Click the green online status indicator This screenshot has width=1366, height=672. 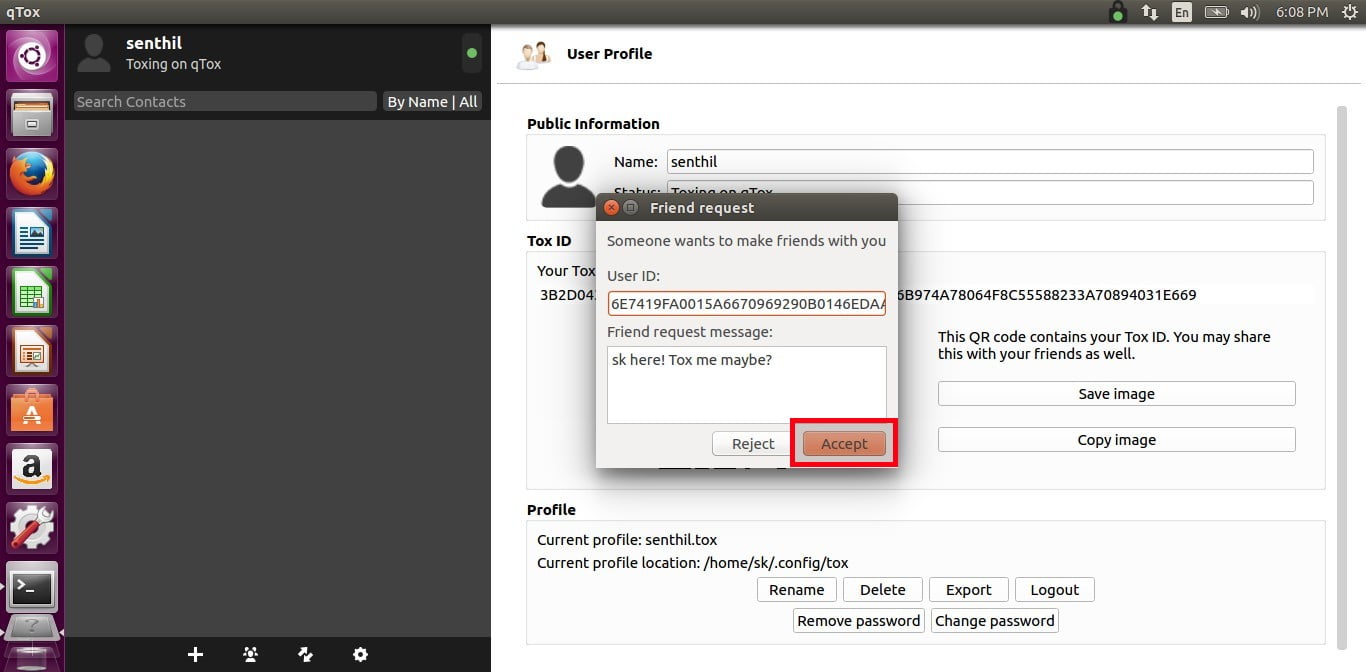point(472,53)
